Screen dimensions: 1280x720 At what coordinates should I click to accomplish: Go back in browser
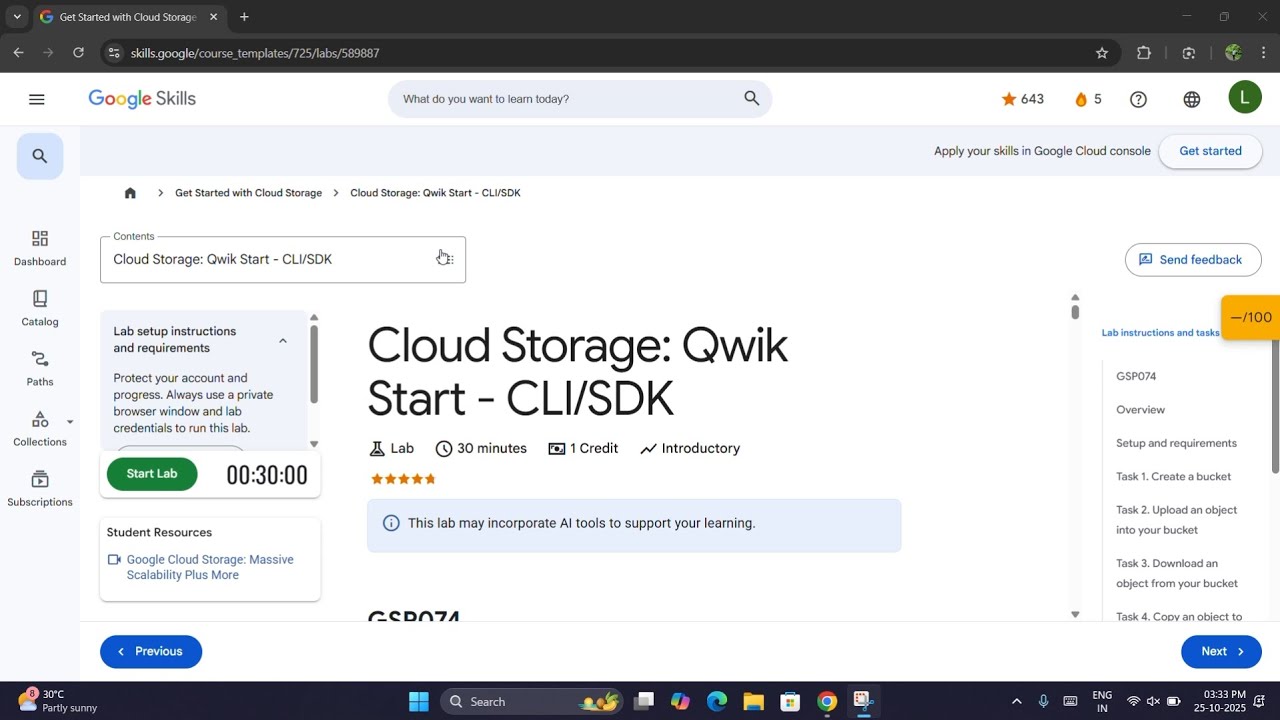click(18, 53)
